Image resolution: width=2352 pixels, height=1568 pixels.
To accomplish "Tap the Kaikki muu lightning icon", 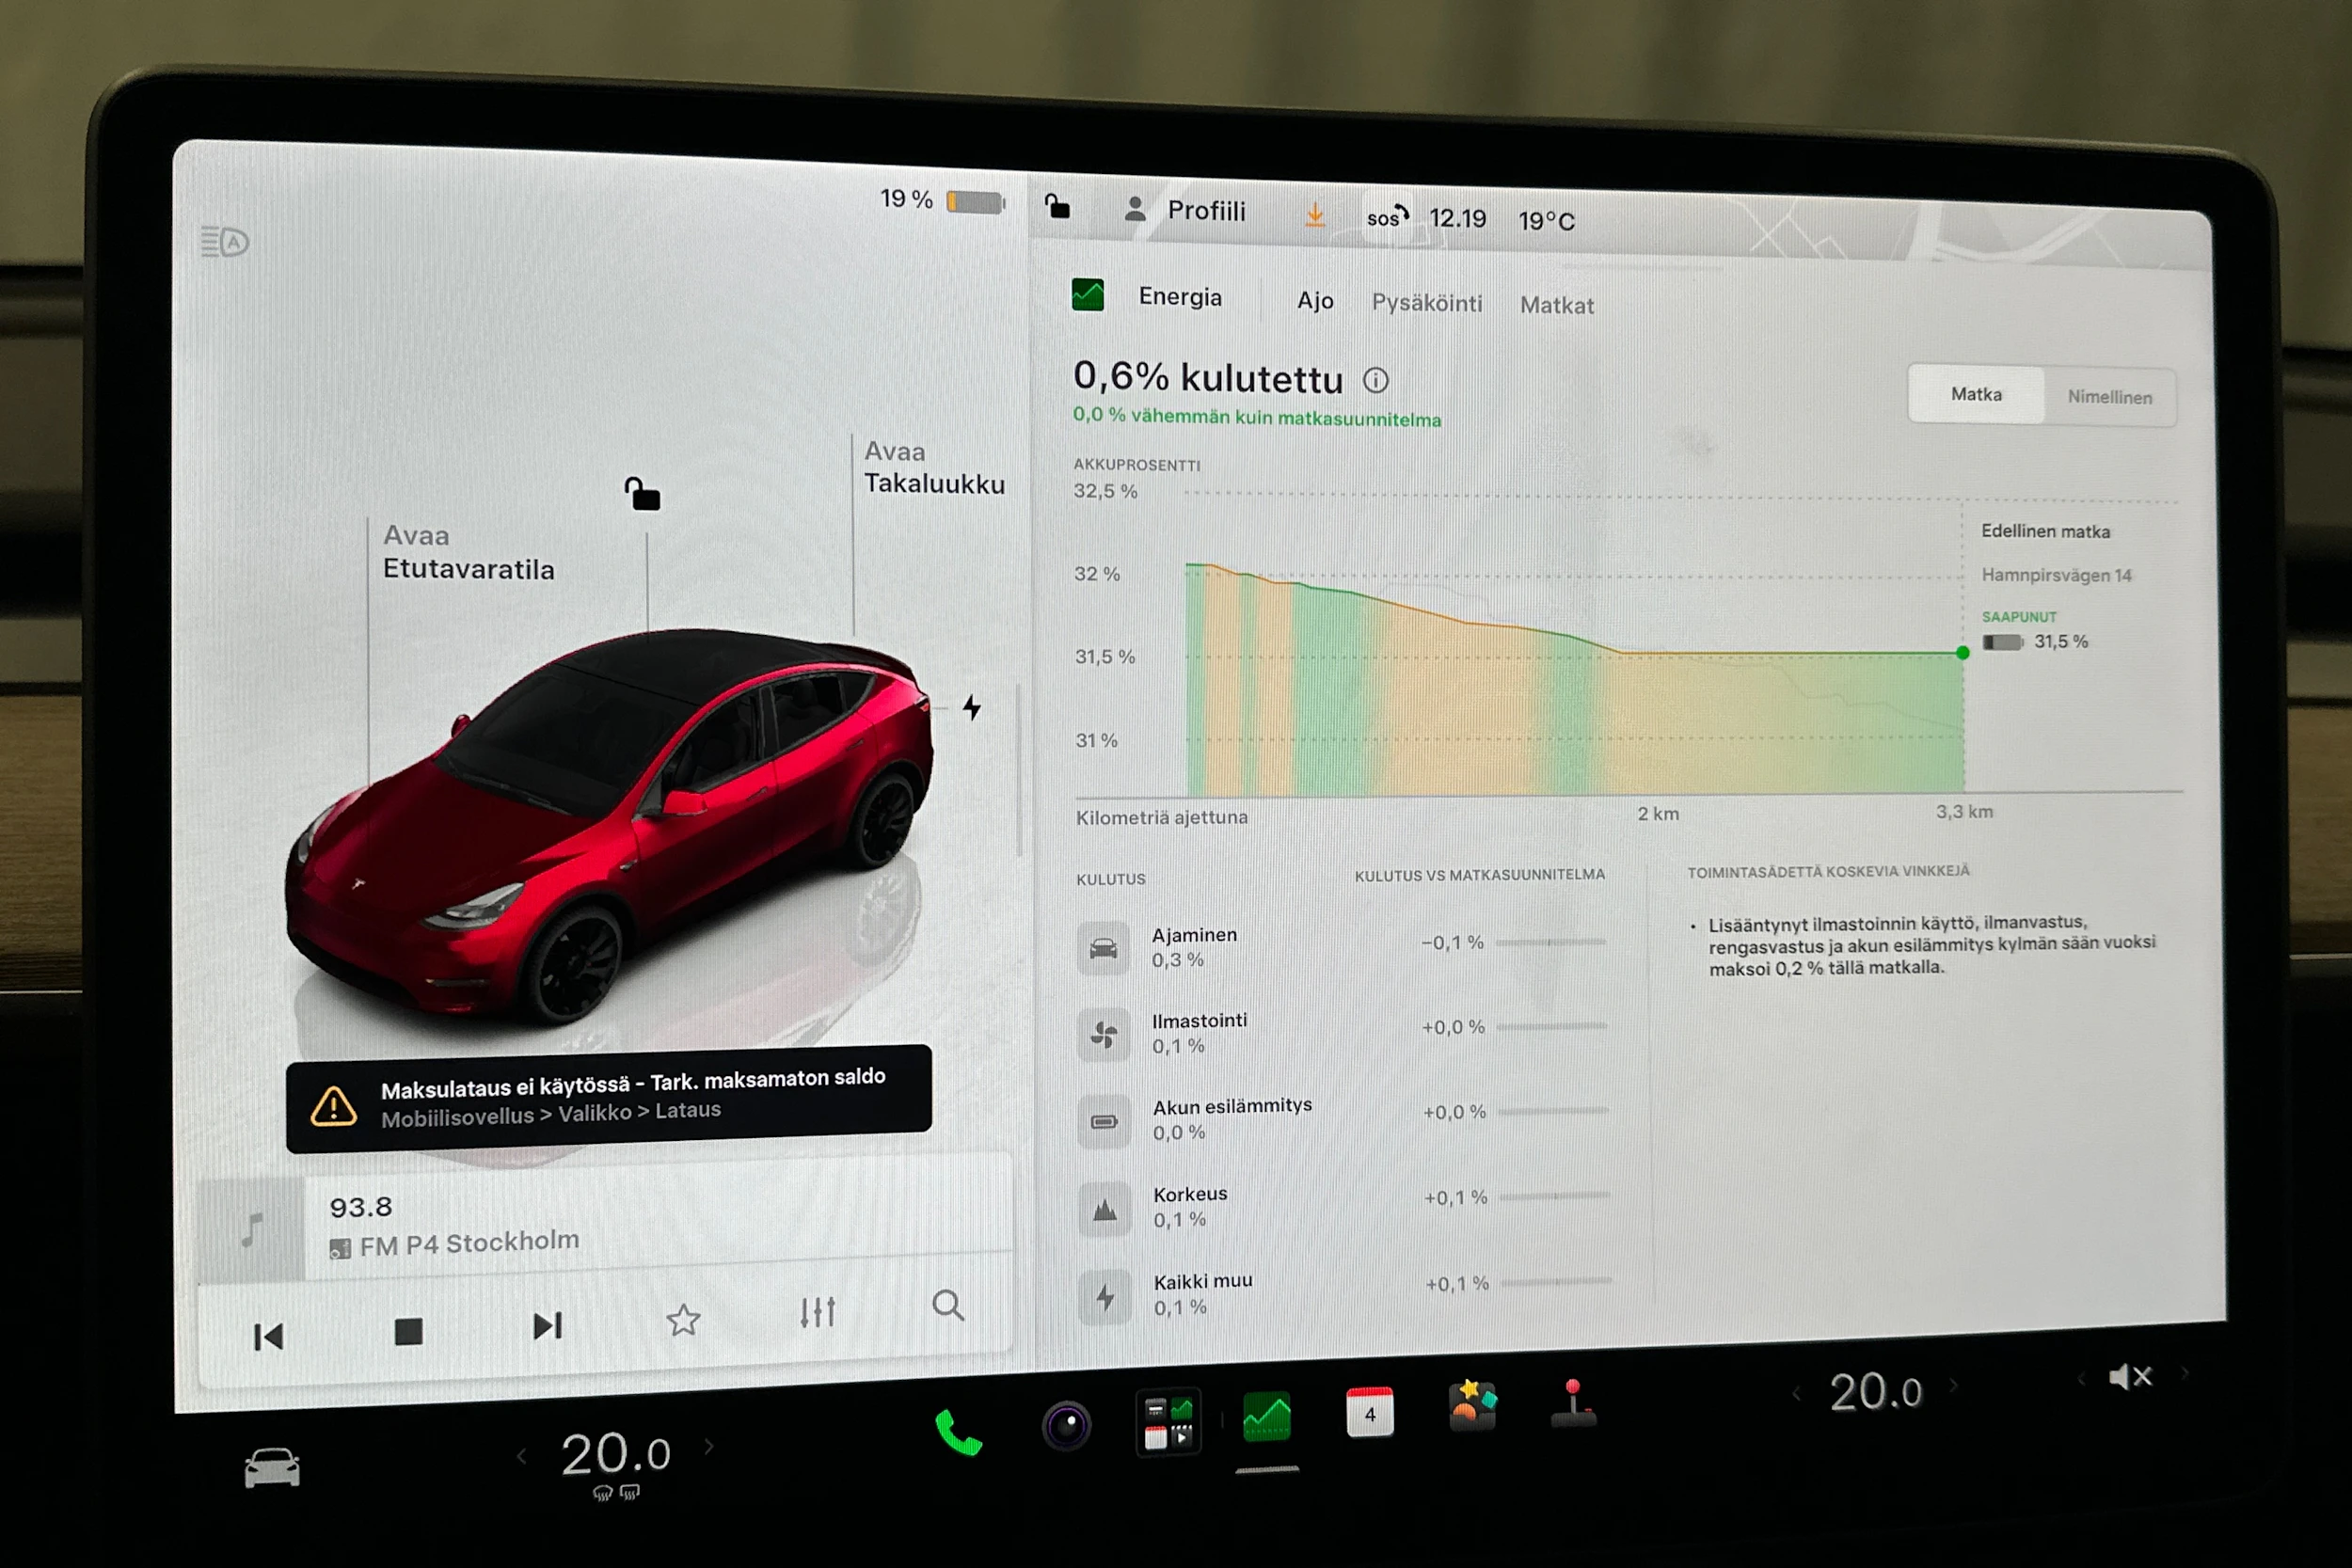I will click(x=1106, y=1298).
